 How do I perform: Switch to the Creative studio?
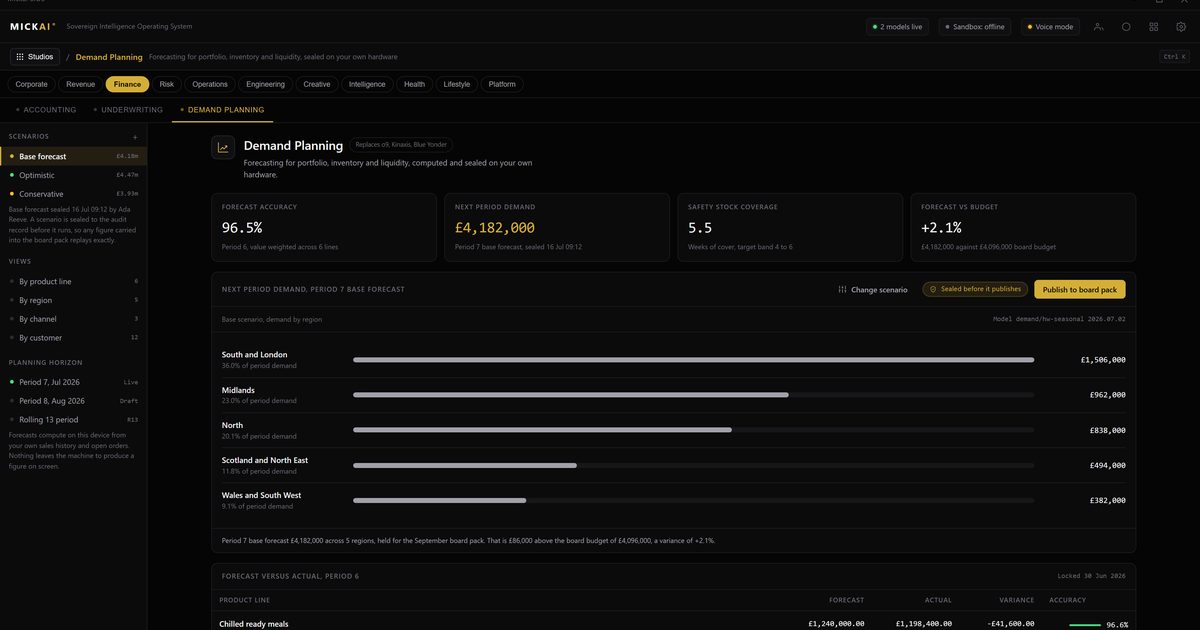317,84
